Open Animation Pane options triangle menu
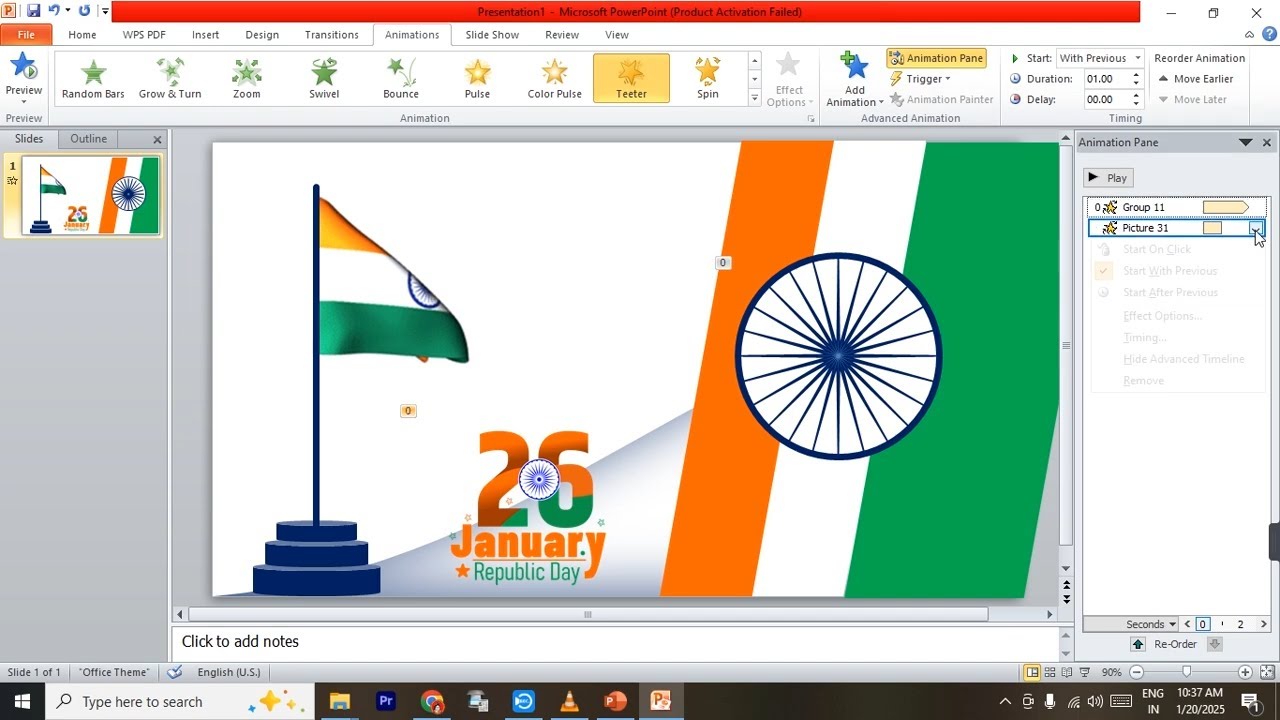 pos(1245,142)
